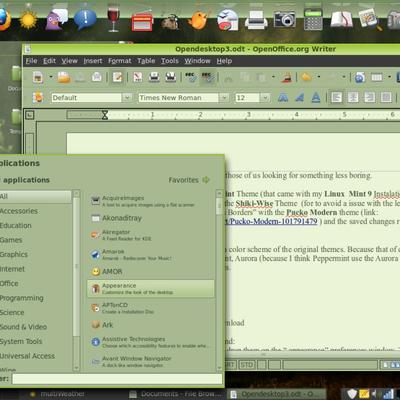Expand the Table dropdown arrow
Screen dimensions: 400x400
(x=389, y=77)
